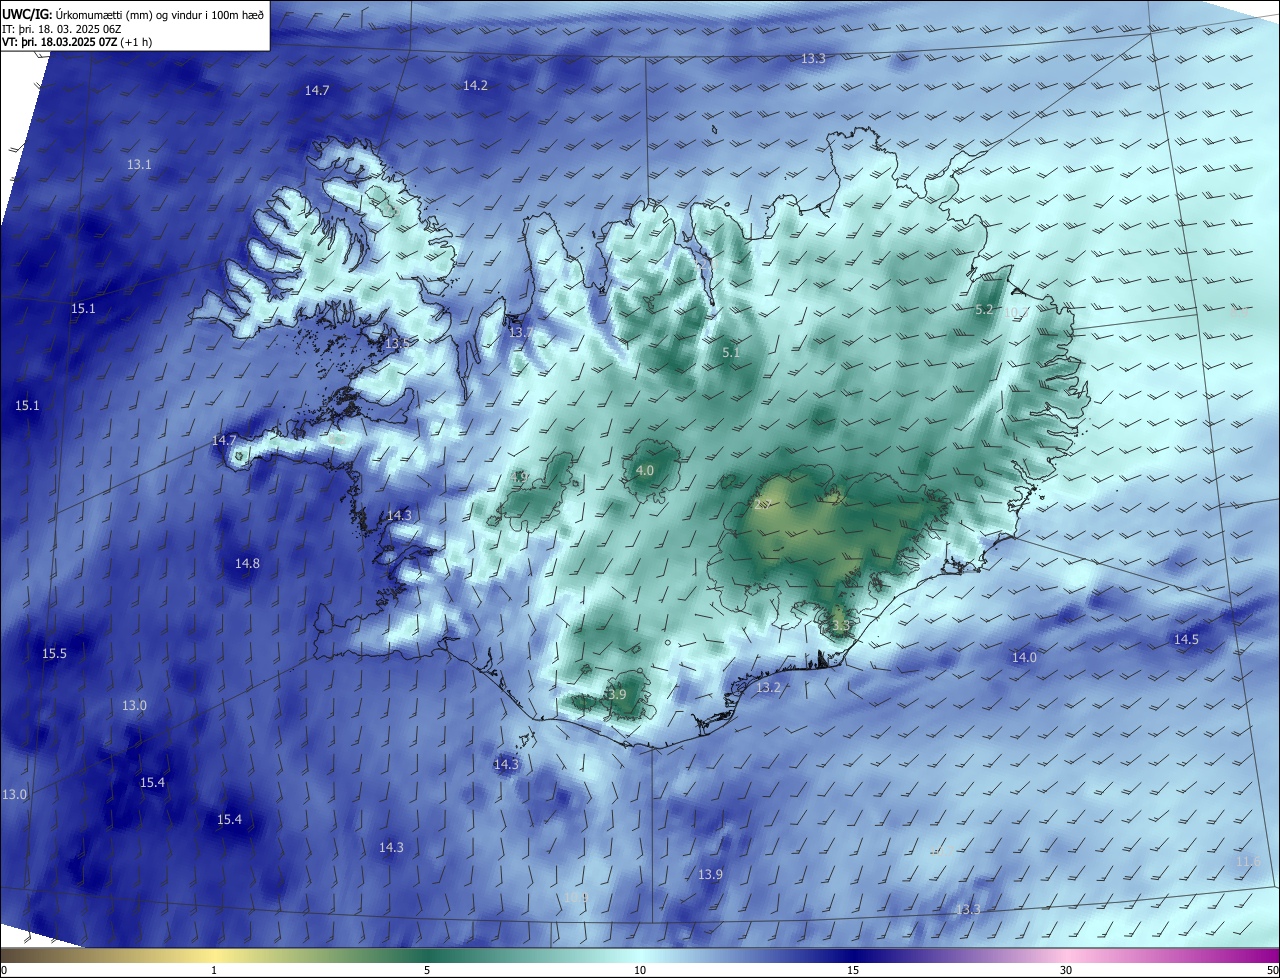Viewport: 1280px width, 978px height.
Task: Click the "14.5" value southeast of Iceland
Action: click(x=1186, y=639)
